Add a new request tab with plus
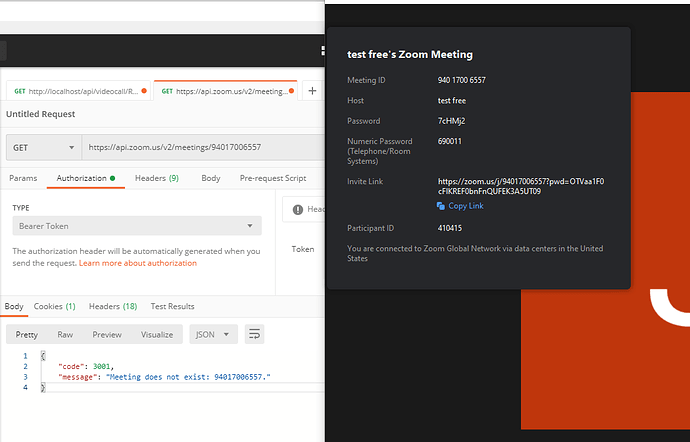Viewport: 690px width, 442px height. [312, 91]
